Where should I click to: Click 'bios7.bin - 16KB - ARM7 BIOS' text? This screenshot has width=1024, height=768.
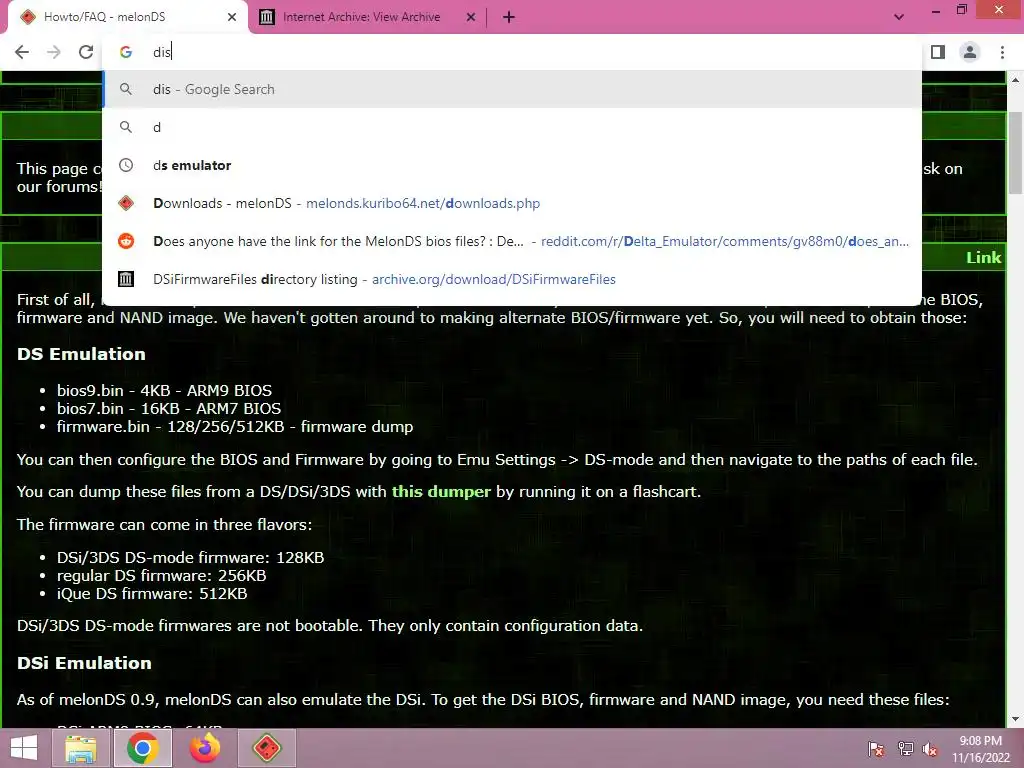pyautogui.click(x=168, y=409)
